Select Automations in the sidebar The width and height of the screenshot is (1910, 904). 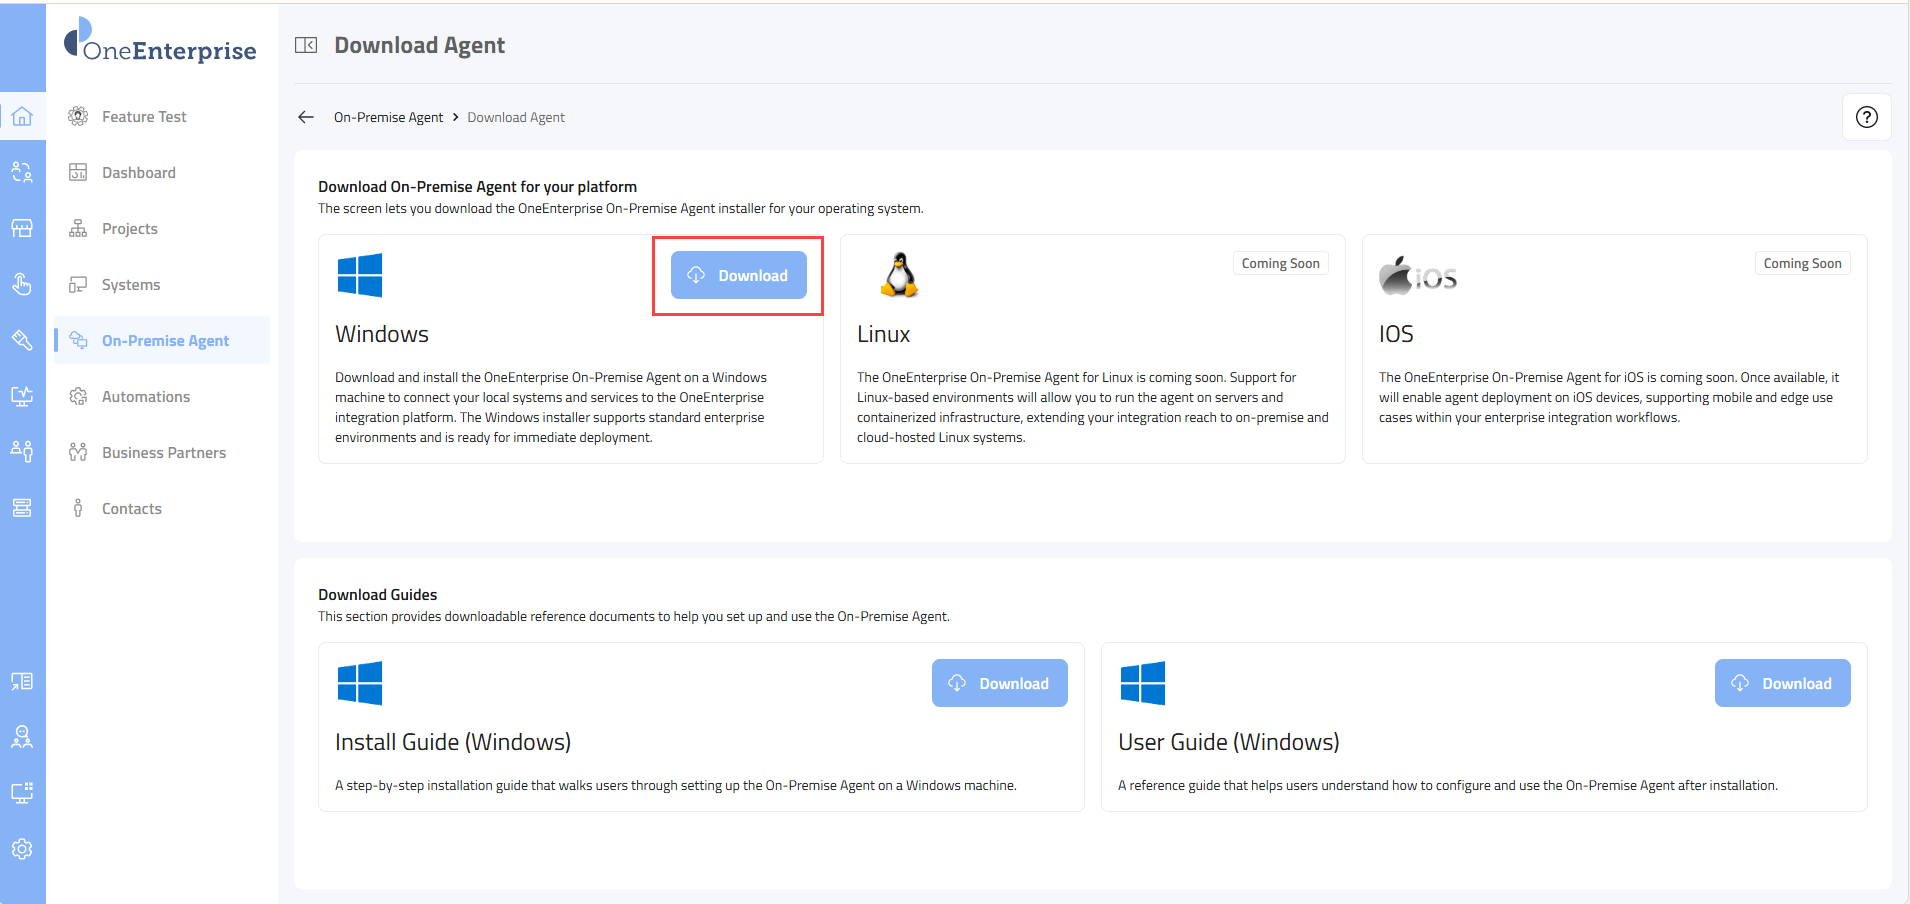tap(145, 397)
